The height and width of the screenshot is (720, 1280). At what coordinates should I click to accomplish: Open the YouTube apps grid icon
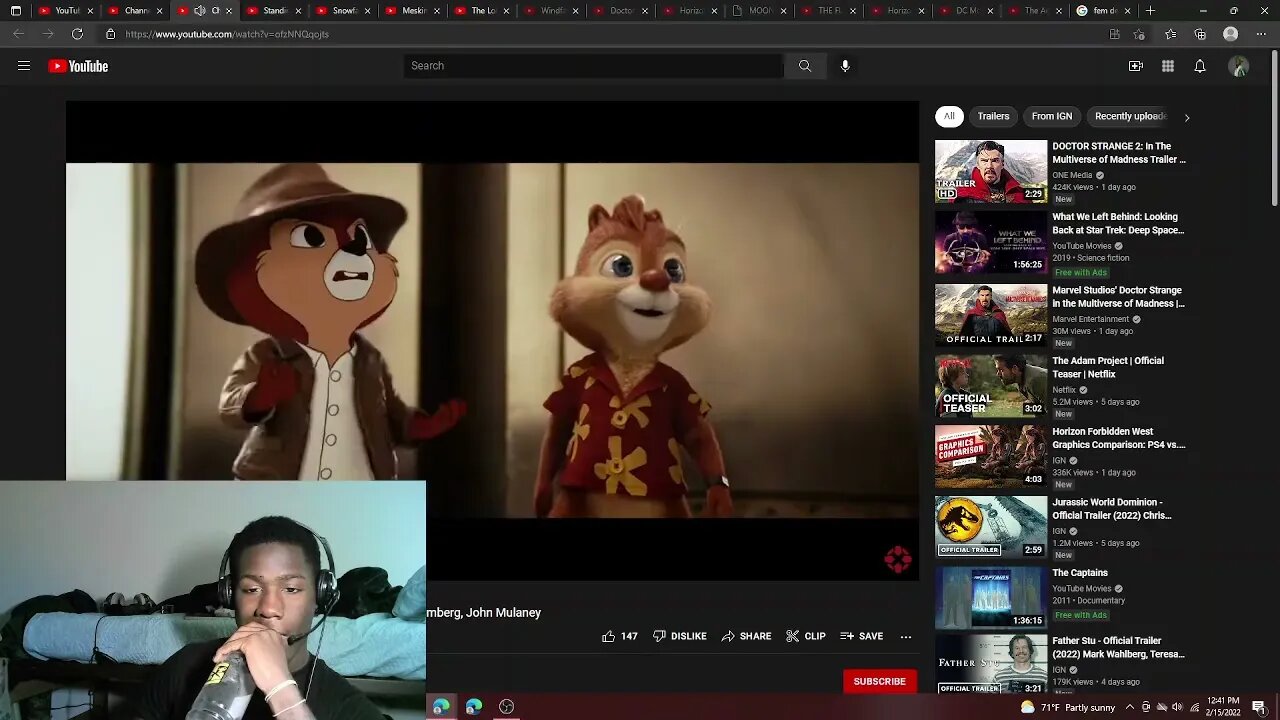[x=1168, y=66]
